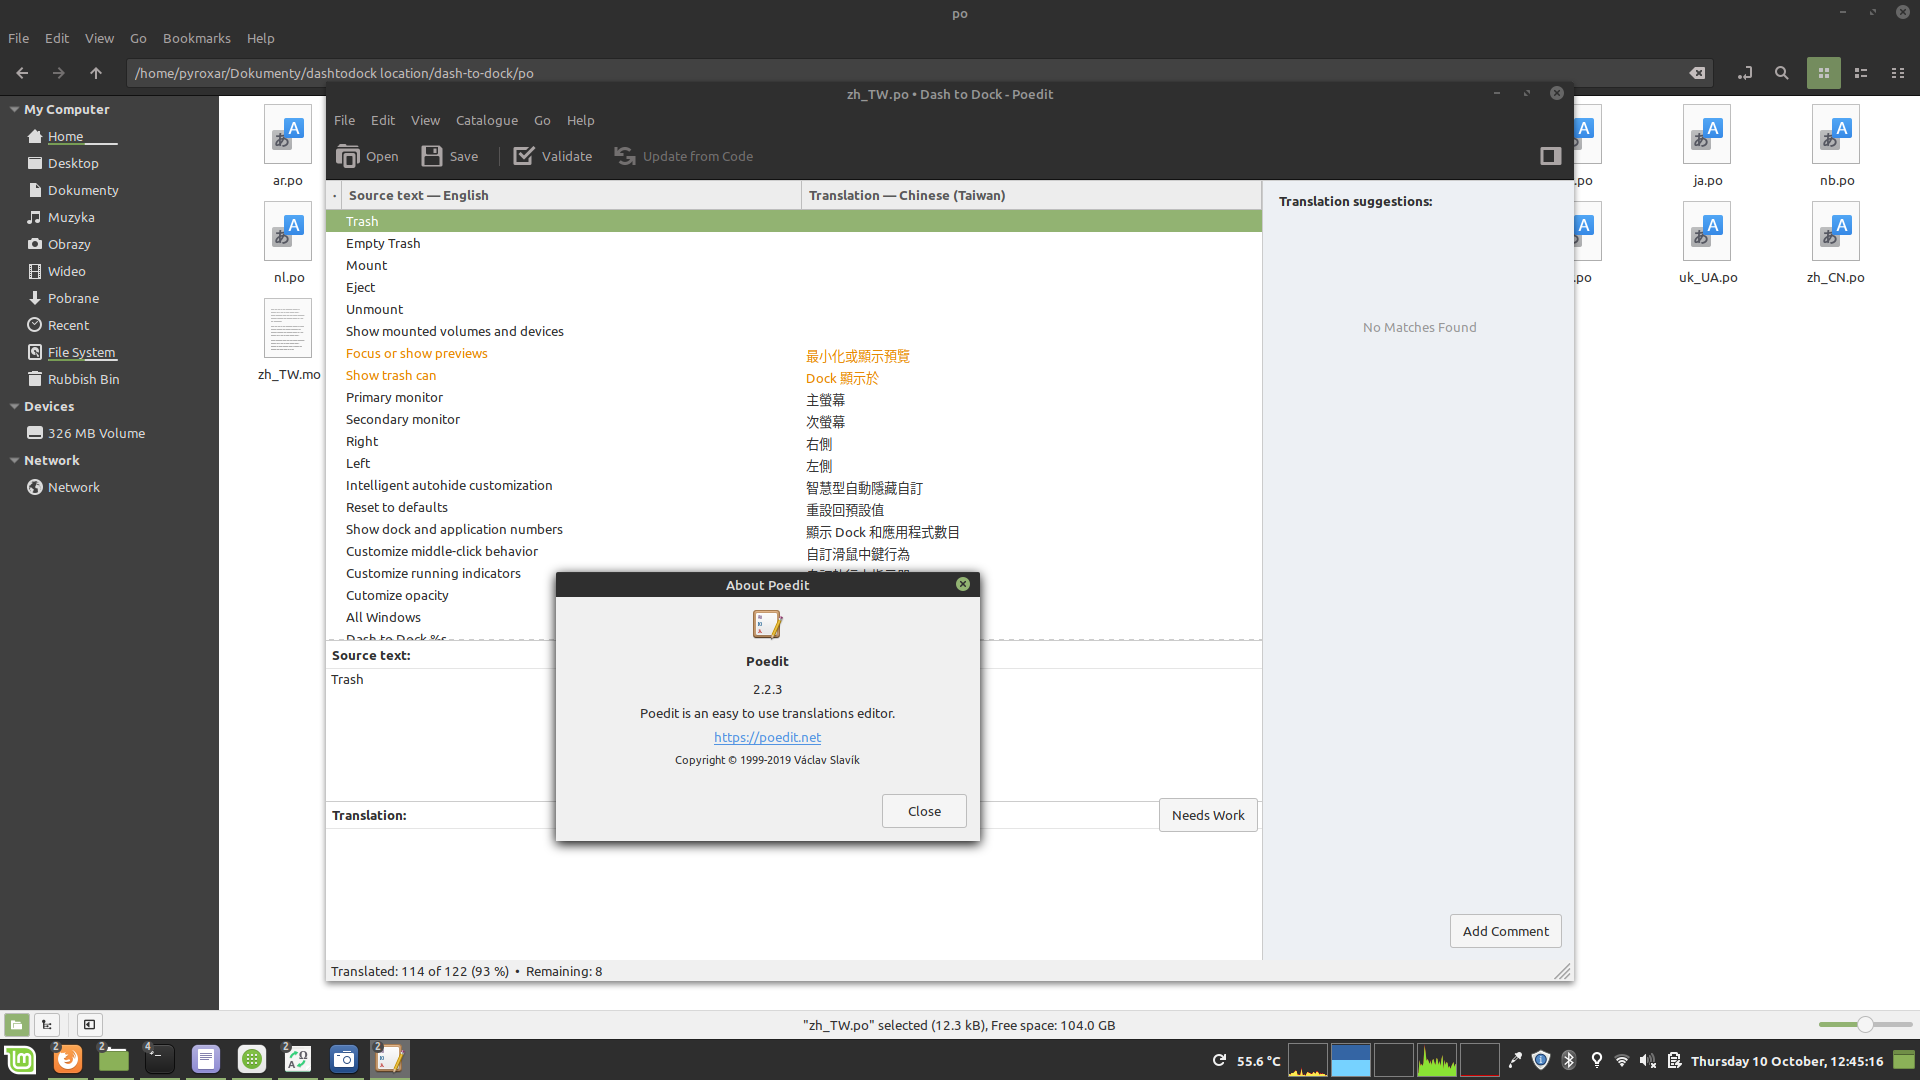1920x1080 pixels.
Task: Open the https://poedit.net link
Action: [x=767, y=737]
